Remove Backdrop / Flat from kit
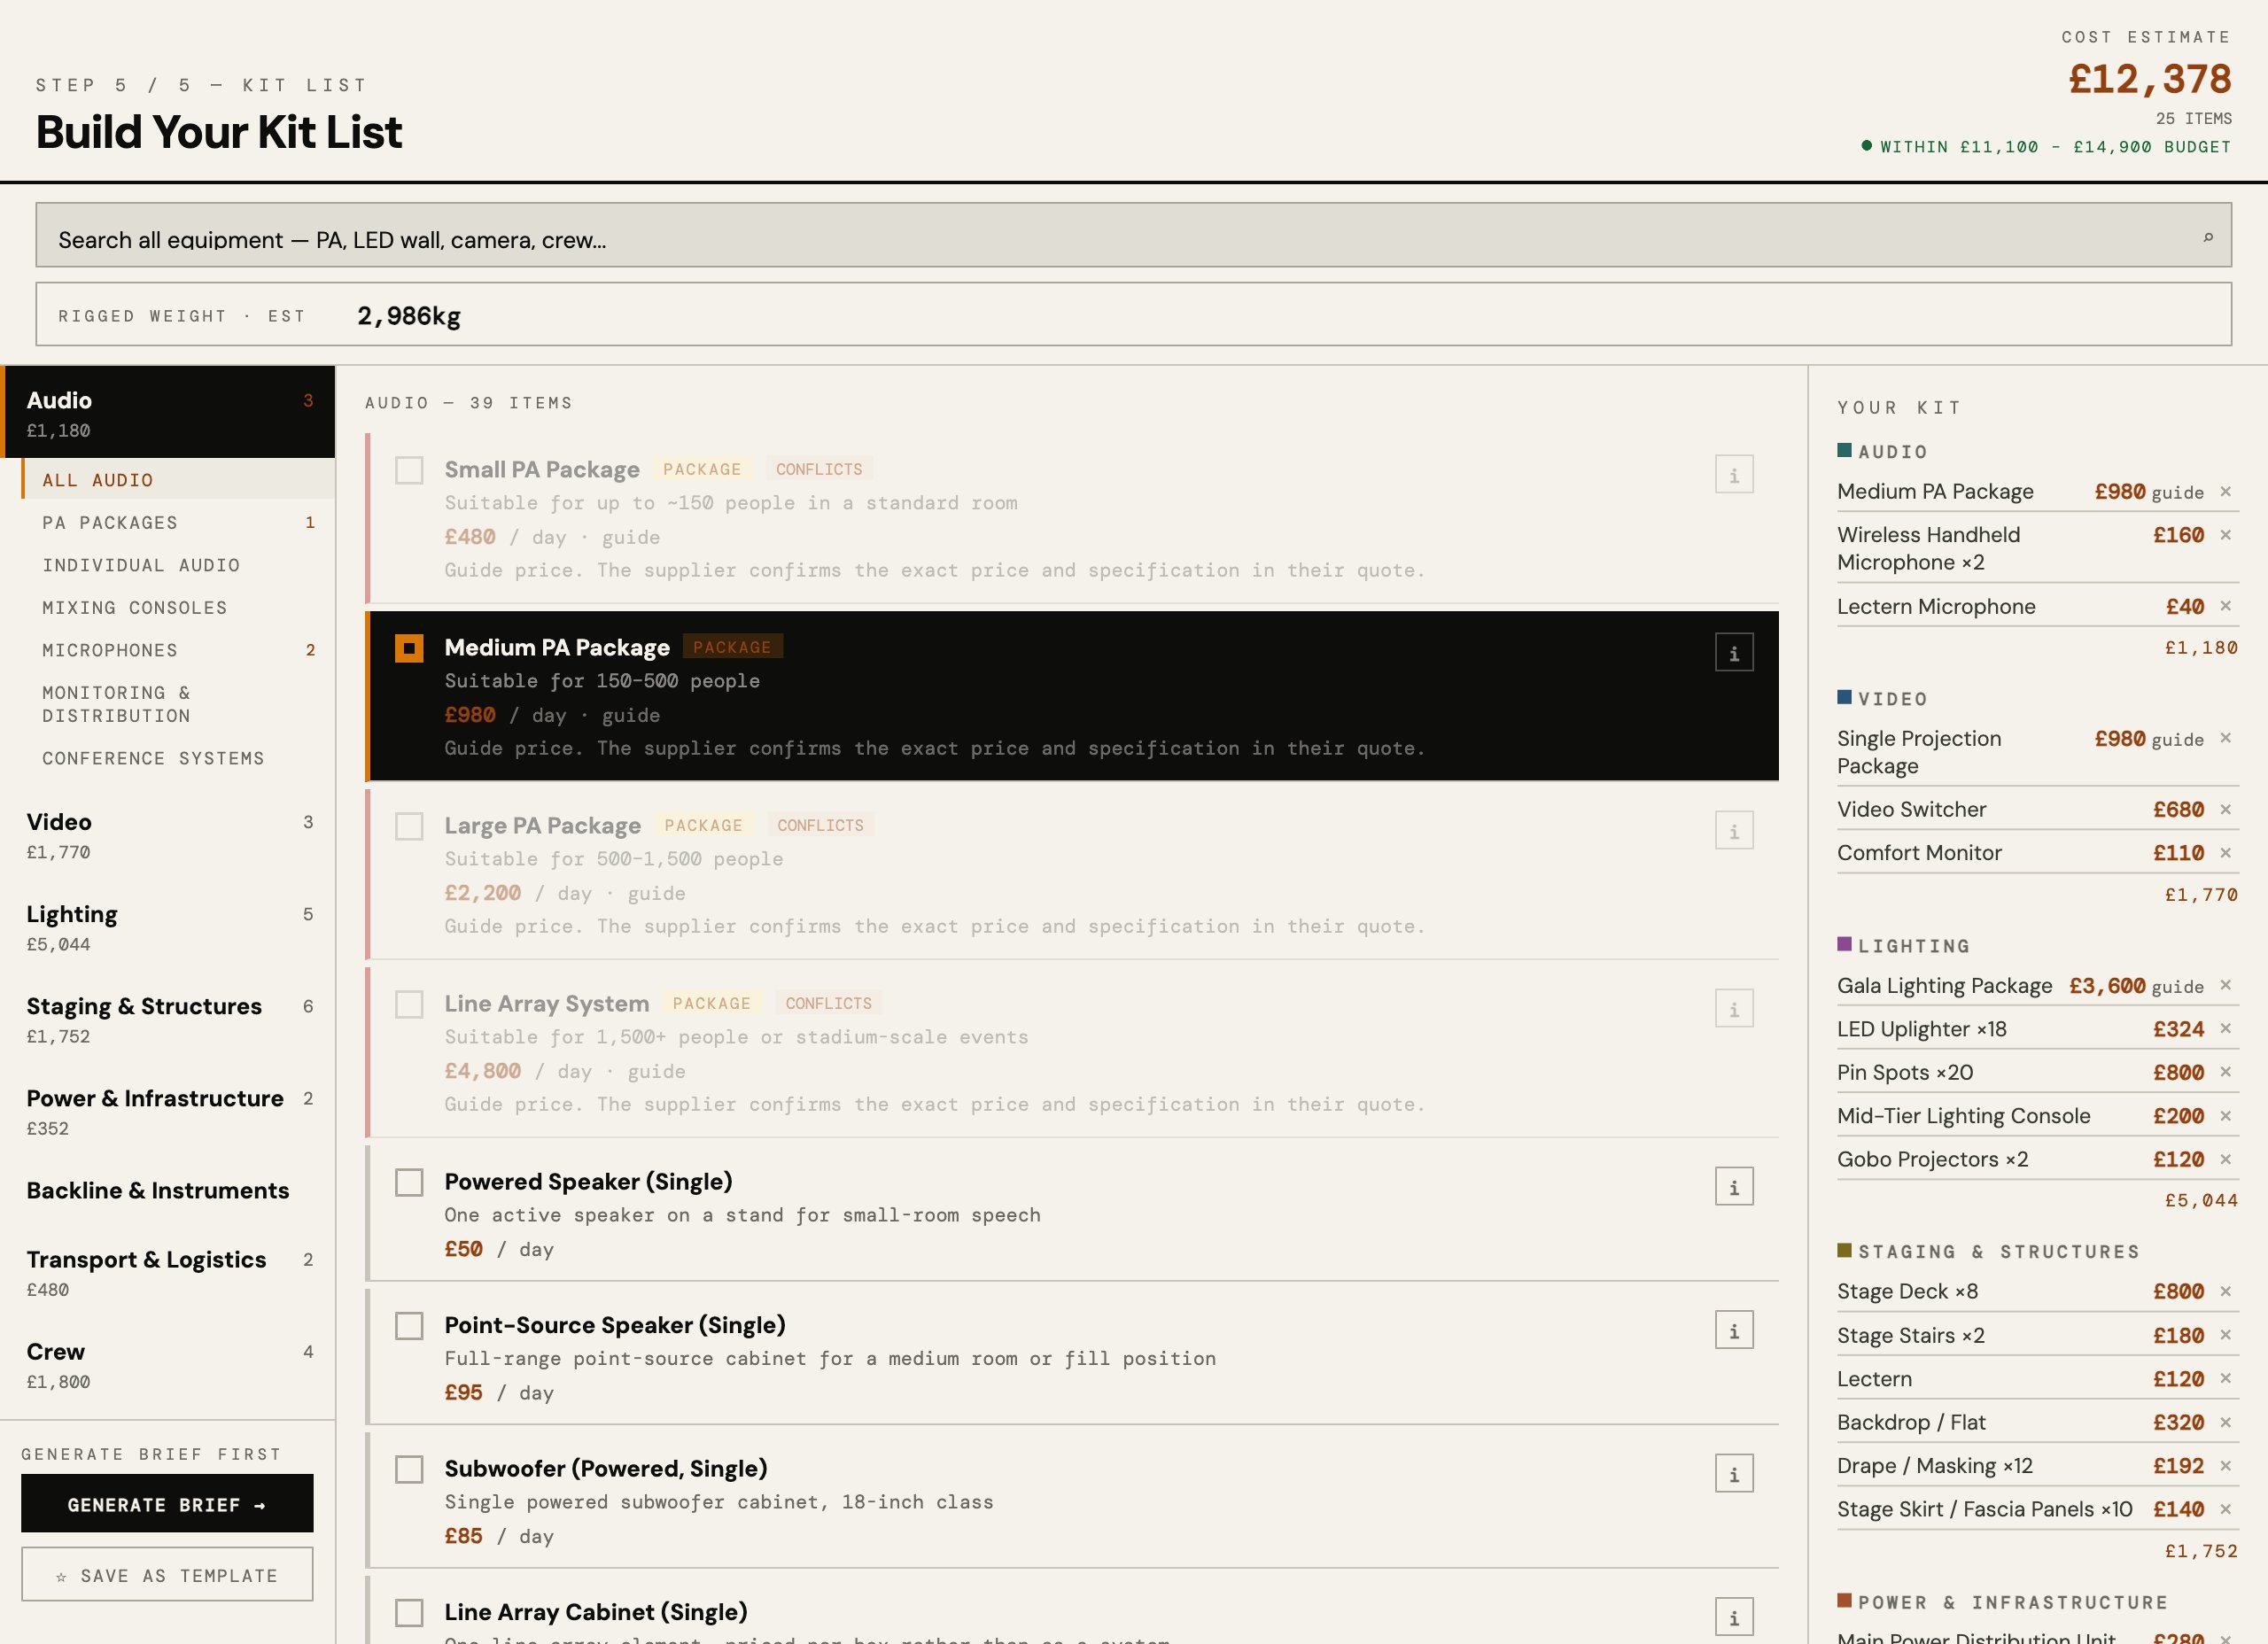This screenshot has width=2268, height=1644. (2226, 1422)
